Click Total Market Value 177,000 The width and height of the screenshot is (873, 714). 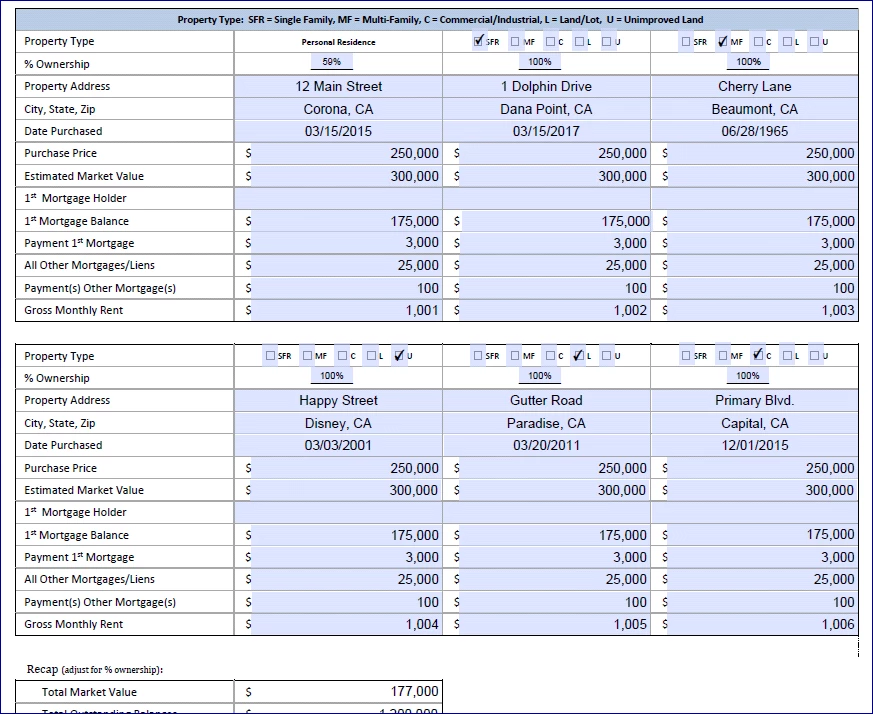(414, 691)
